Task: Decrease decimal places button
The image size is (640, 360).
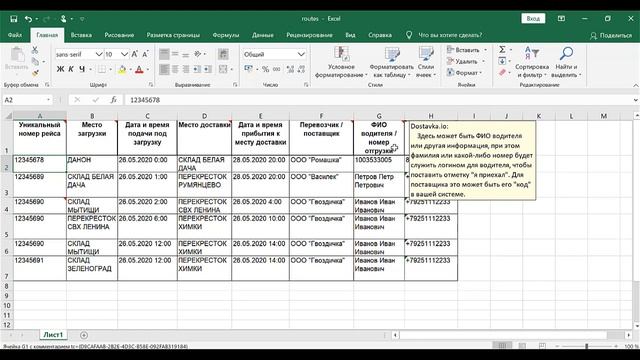Action: [301, 69]
